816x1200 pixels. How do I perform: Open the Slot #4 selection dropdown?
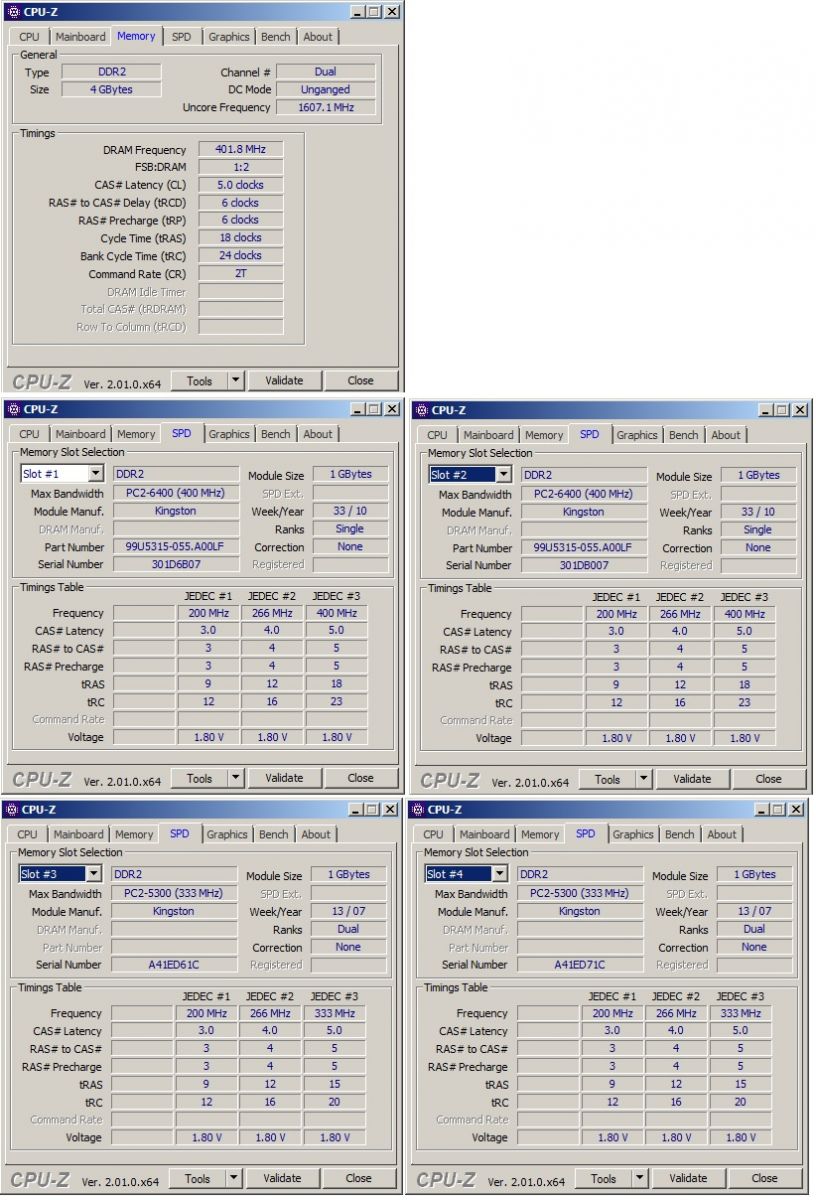coord(500,874)
